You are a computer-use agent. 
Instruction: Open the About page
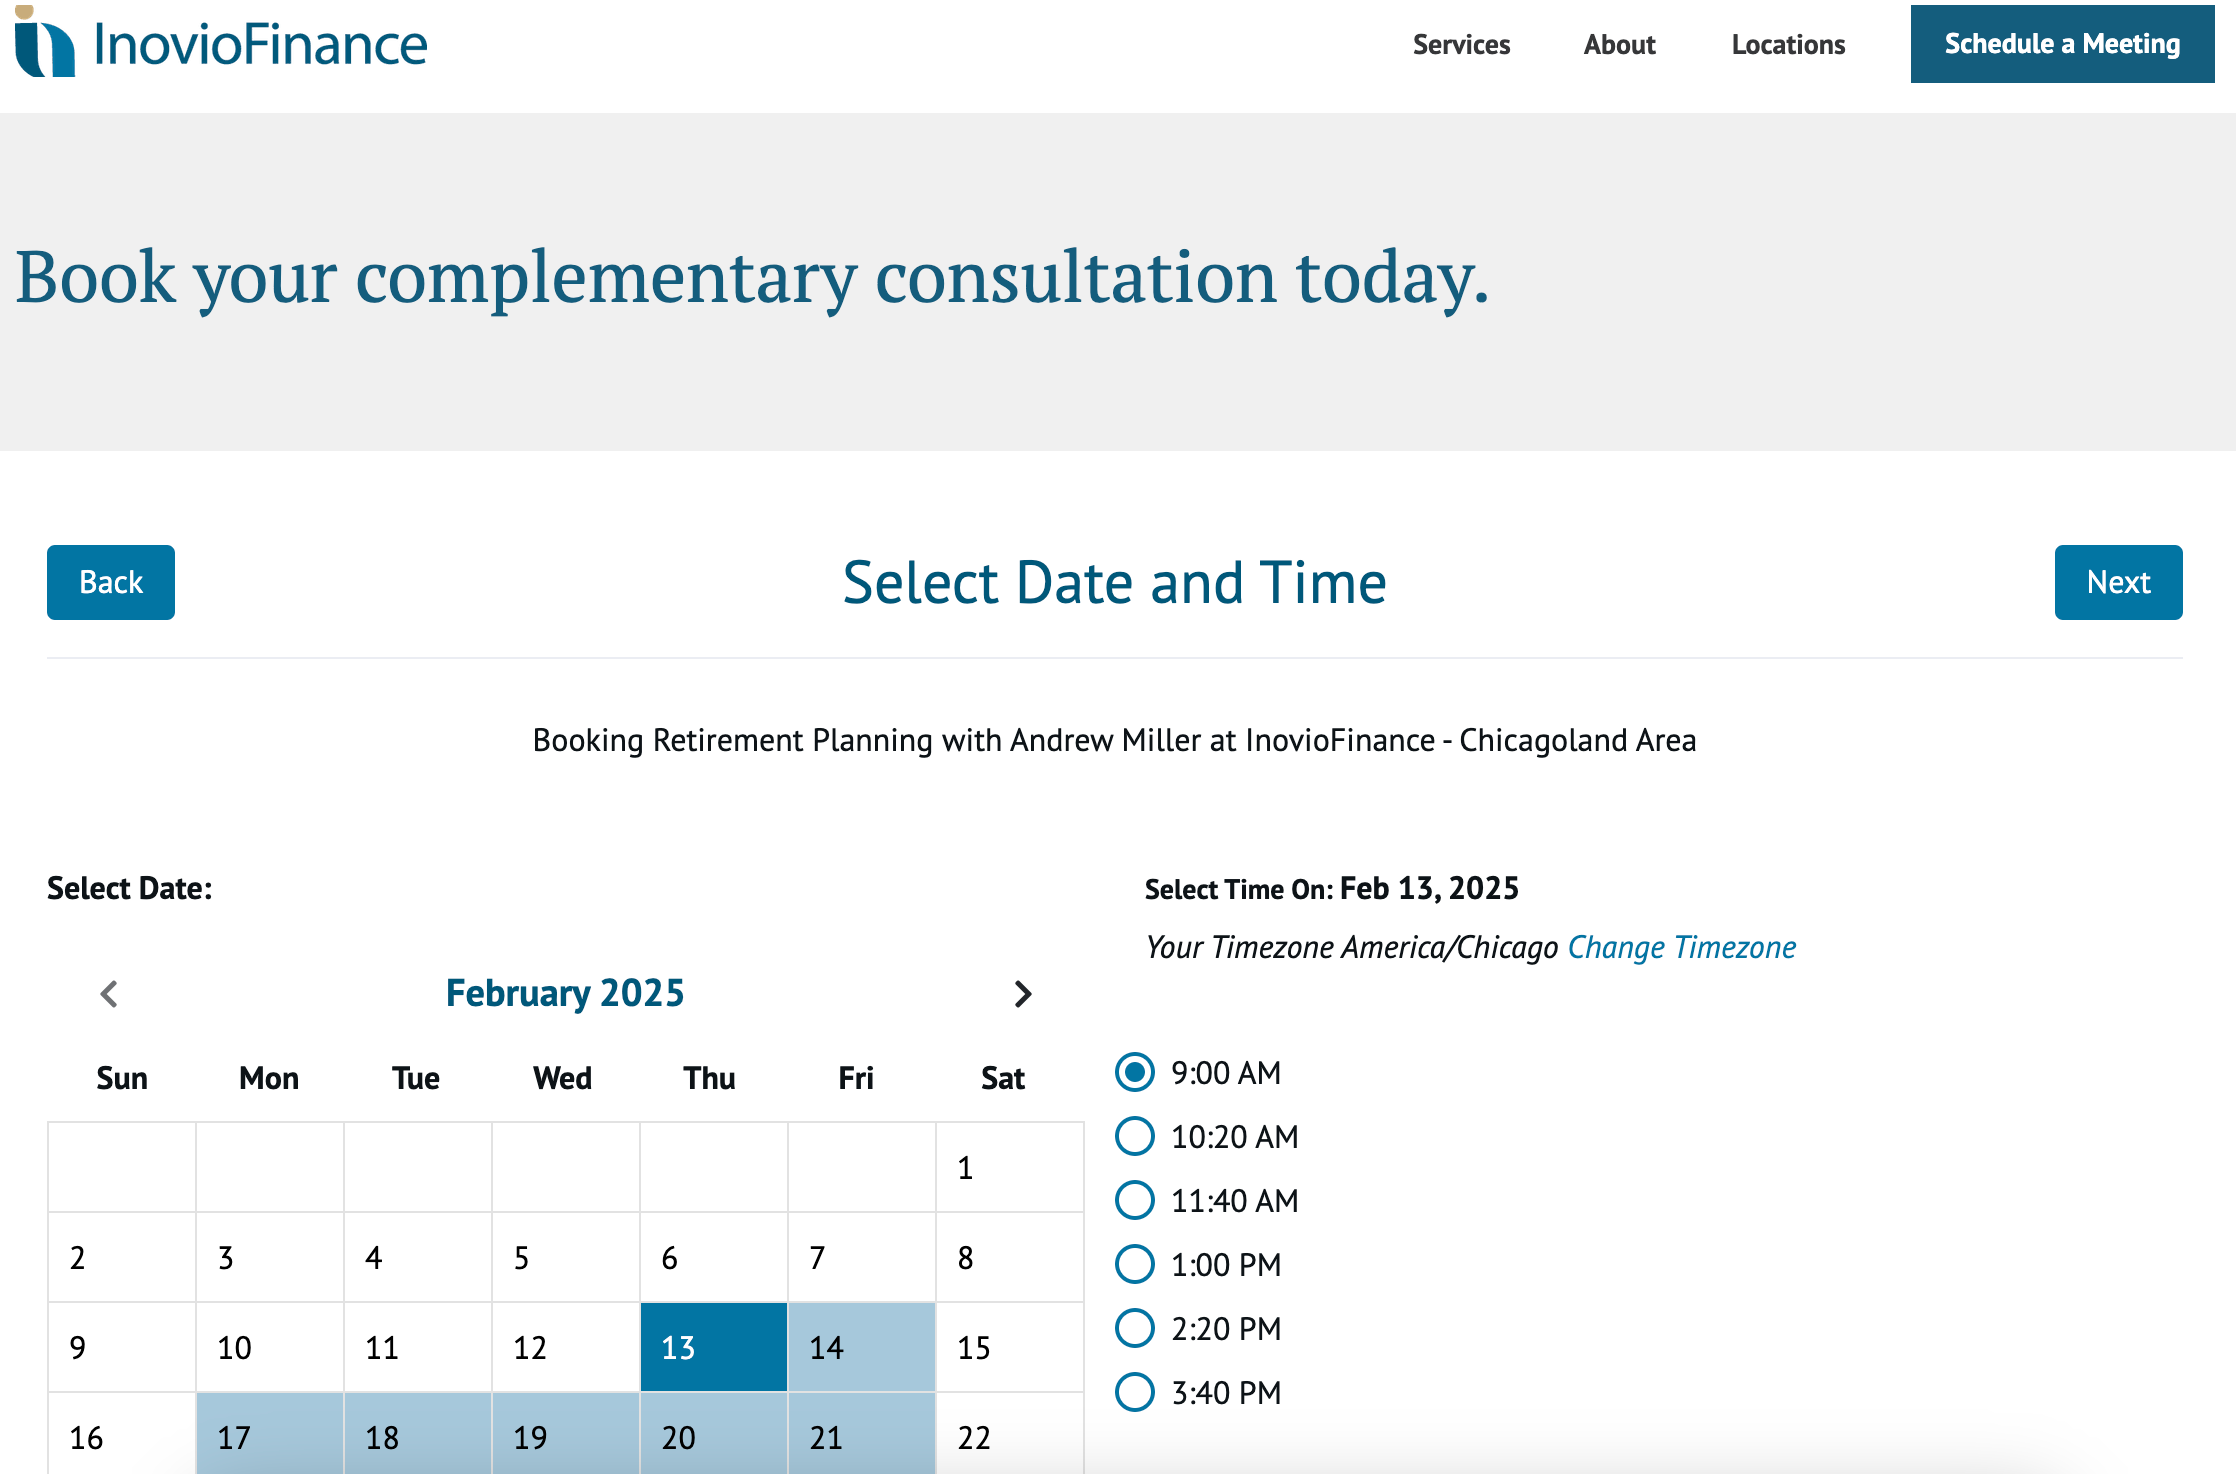1618,44
